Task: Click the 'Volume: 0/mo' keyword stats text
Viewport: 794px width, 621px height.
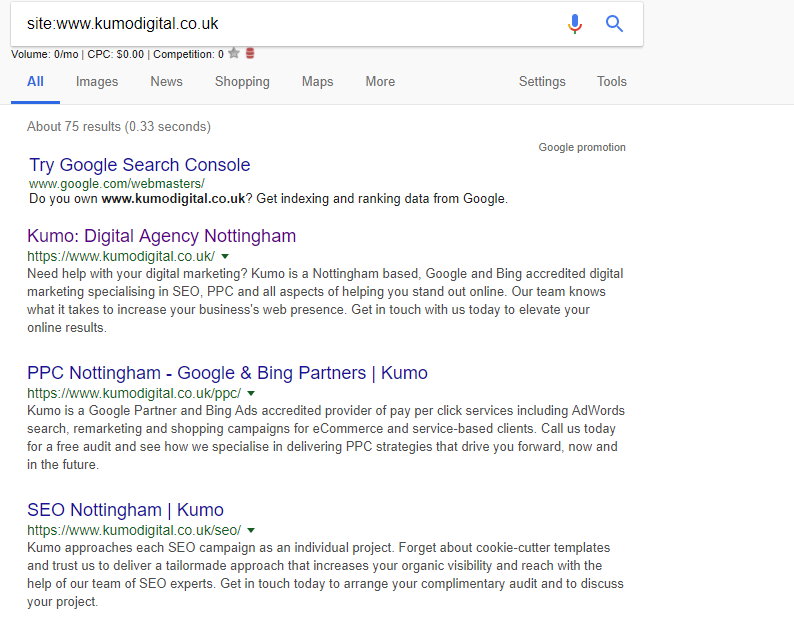Action: pos(45,54)
